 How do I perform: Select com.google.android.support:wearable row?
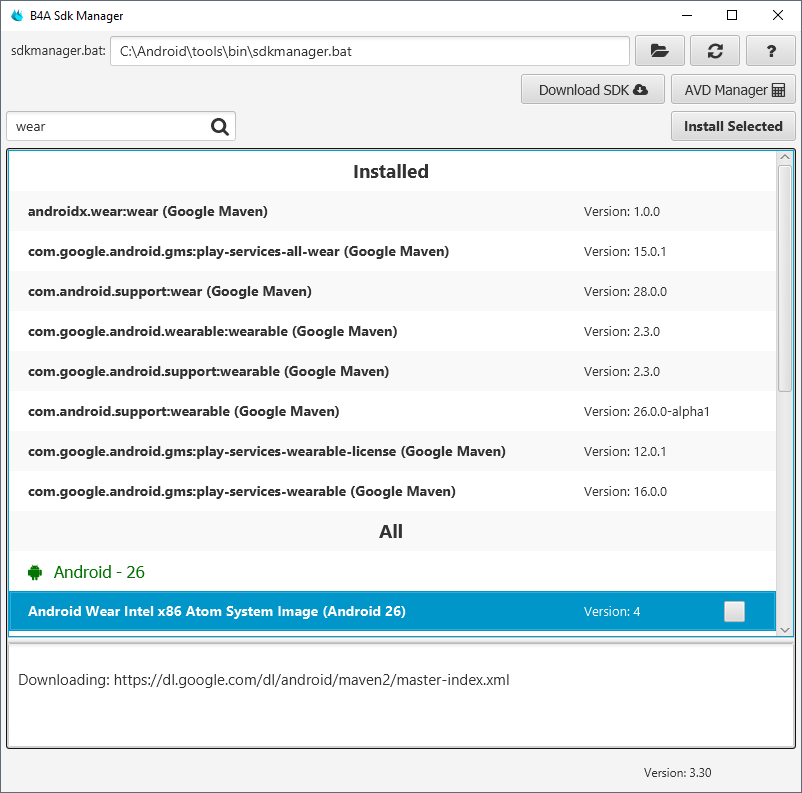(392, 371)
